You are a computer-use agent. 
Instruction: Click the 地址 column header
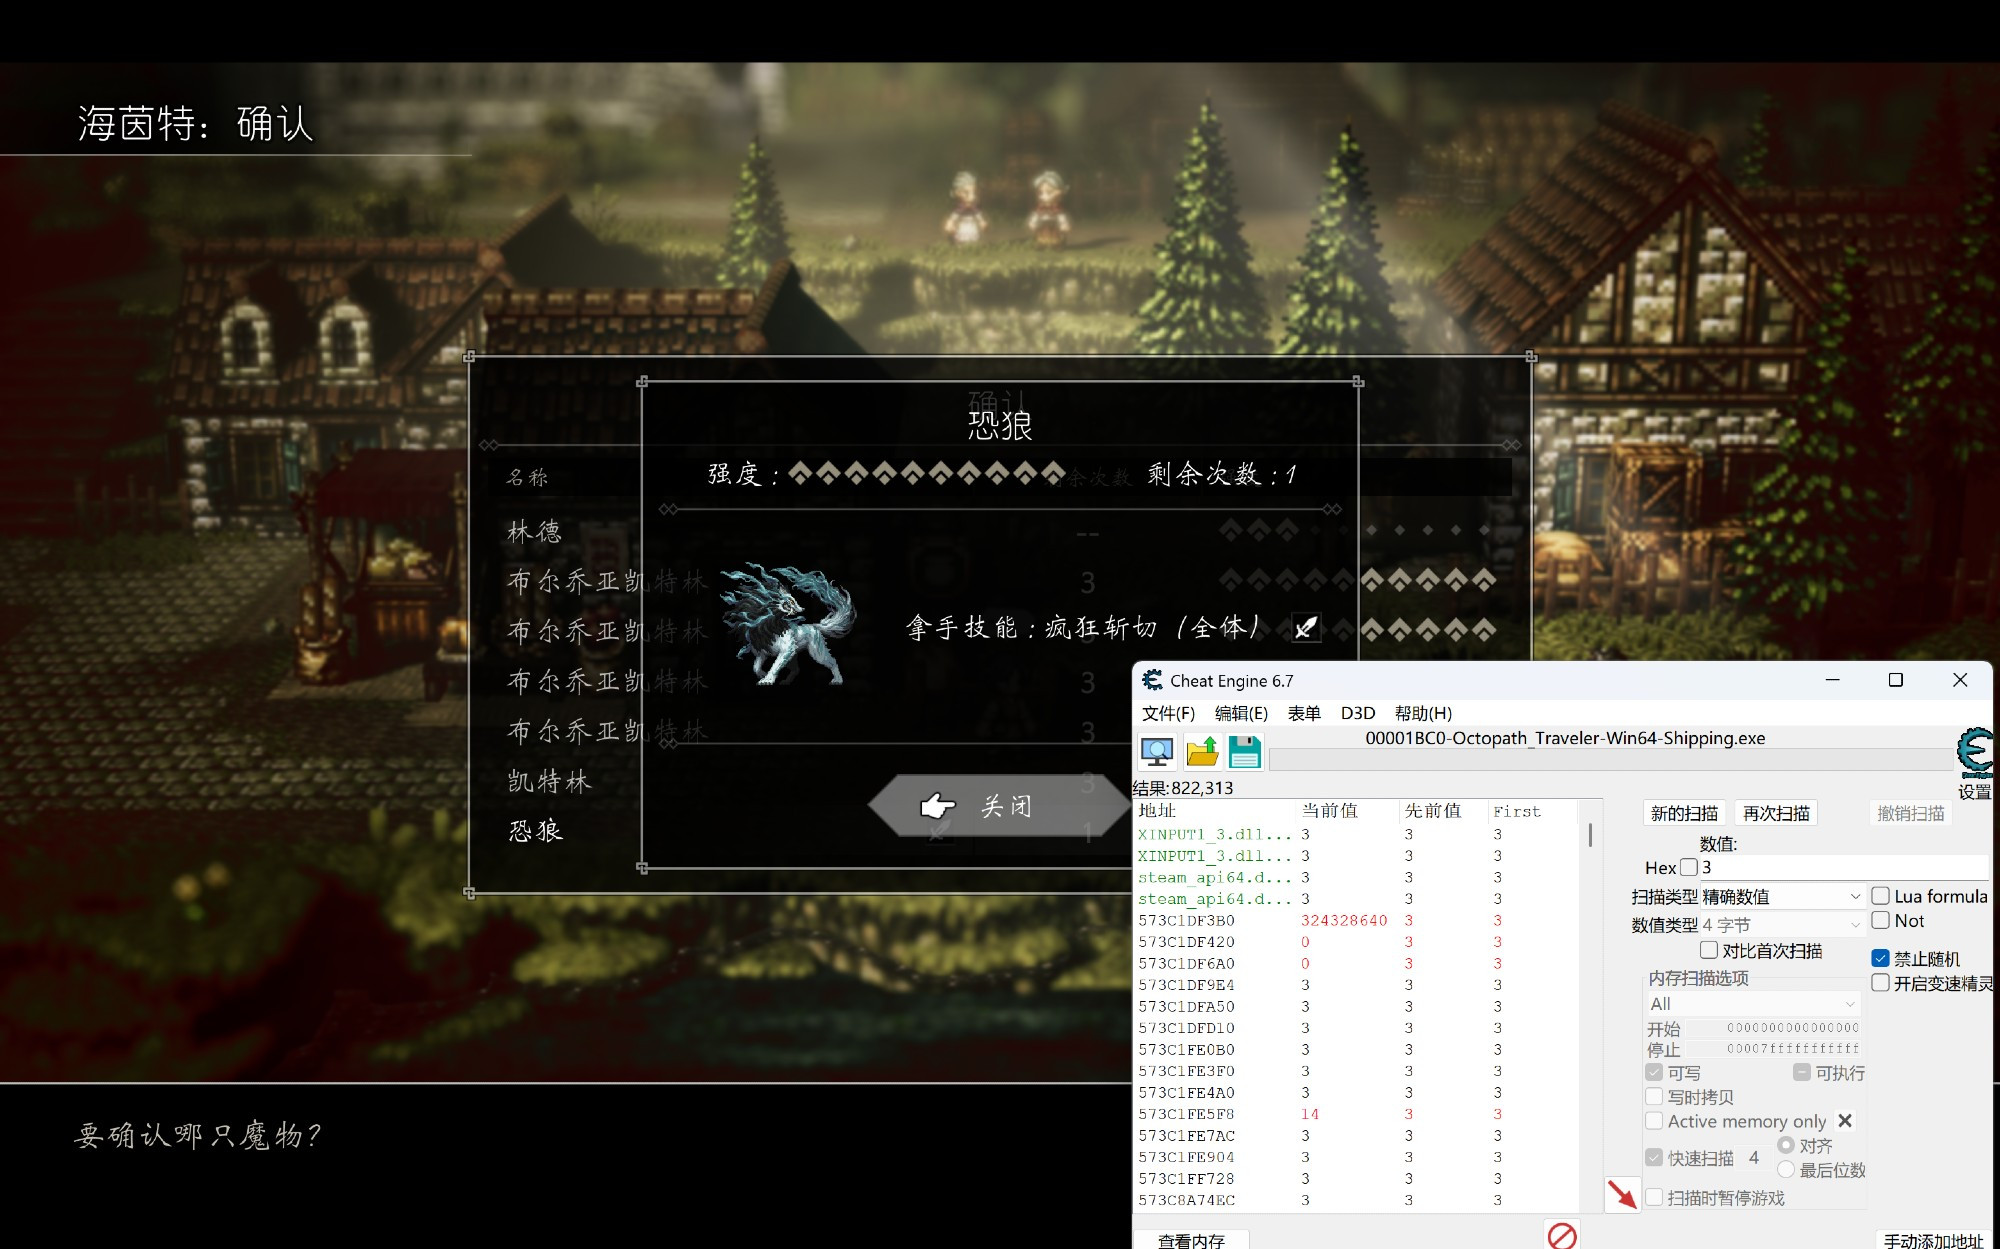1214,811
